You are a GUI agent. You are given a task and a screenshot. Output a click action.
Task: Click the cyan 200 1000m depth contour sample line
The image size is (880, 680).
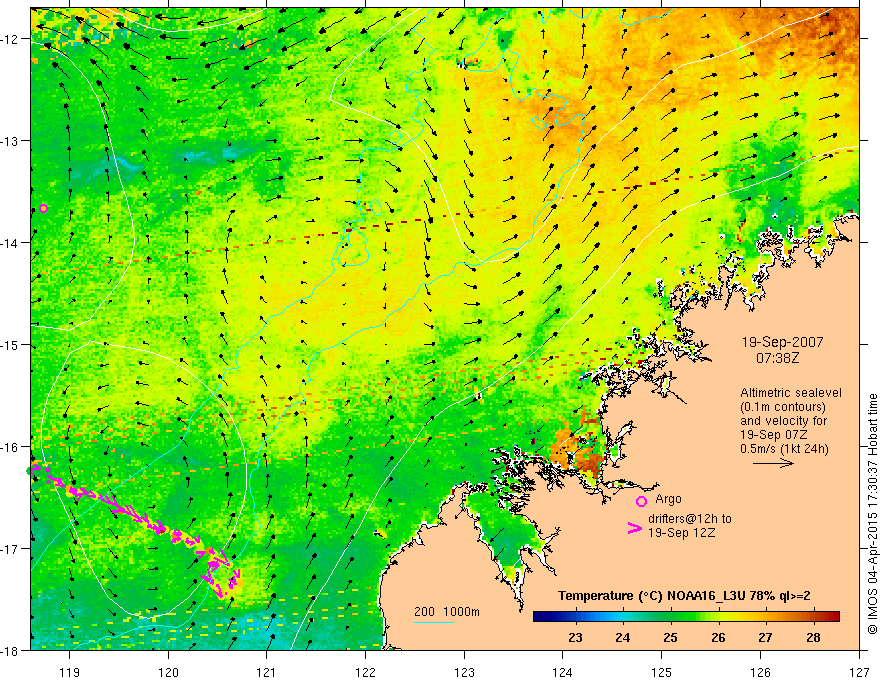pos(434,622)
